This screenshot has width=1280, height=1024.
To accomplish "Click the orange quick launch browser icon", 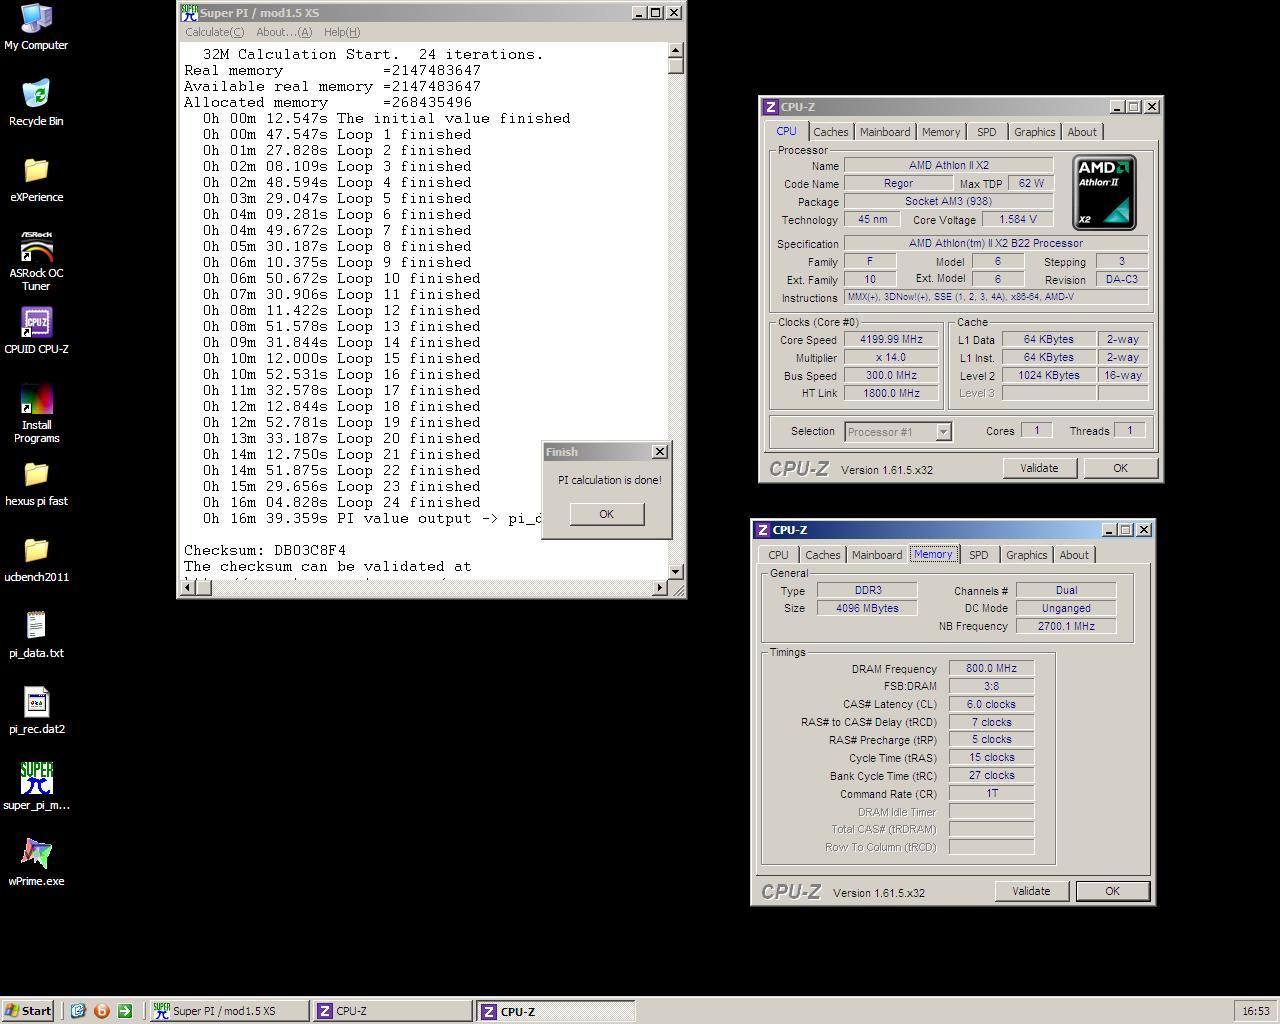I will (101, 1011).
